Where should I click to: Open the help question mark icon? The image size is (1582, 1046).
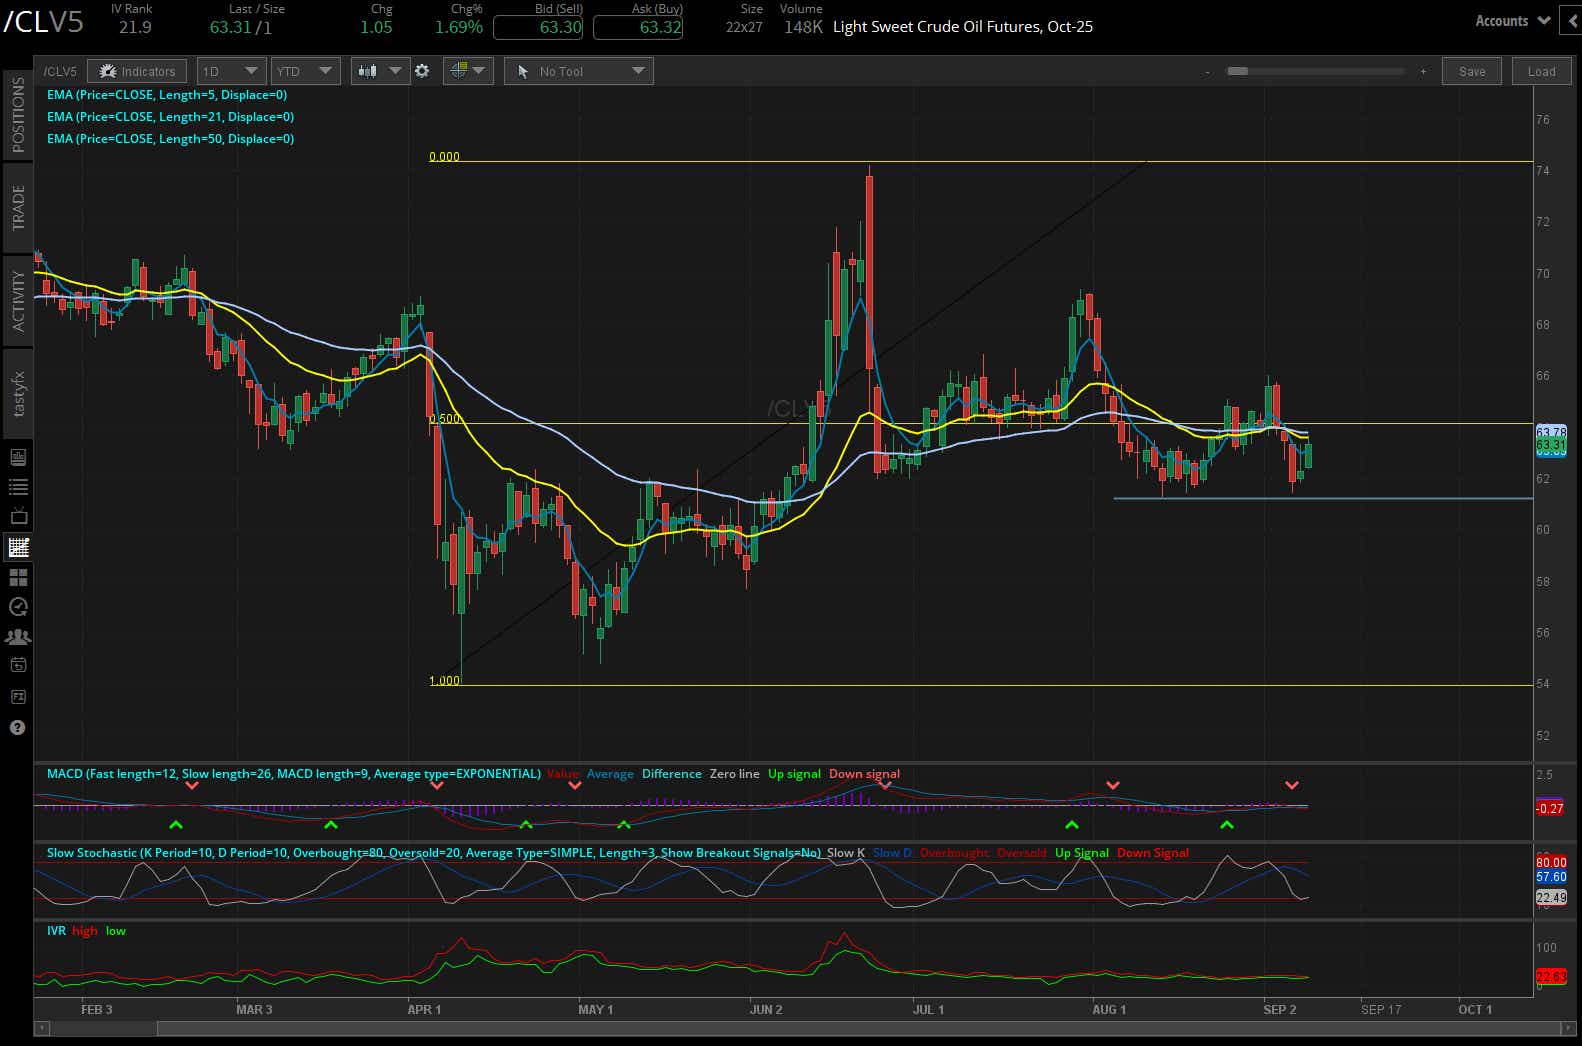18,727
